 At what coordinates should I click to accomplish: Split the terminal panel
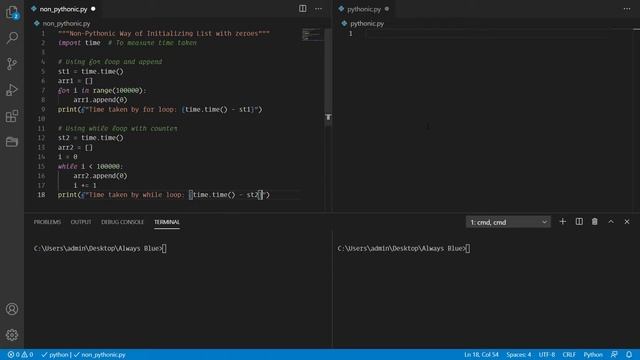[579, 222]
